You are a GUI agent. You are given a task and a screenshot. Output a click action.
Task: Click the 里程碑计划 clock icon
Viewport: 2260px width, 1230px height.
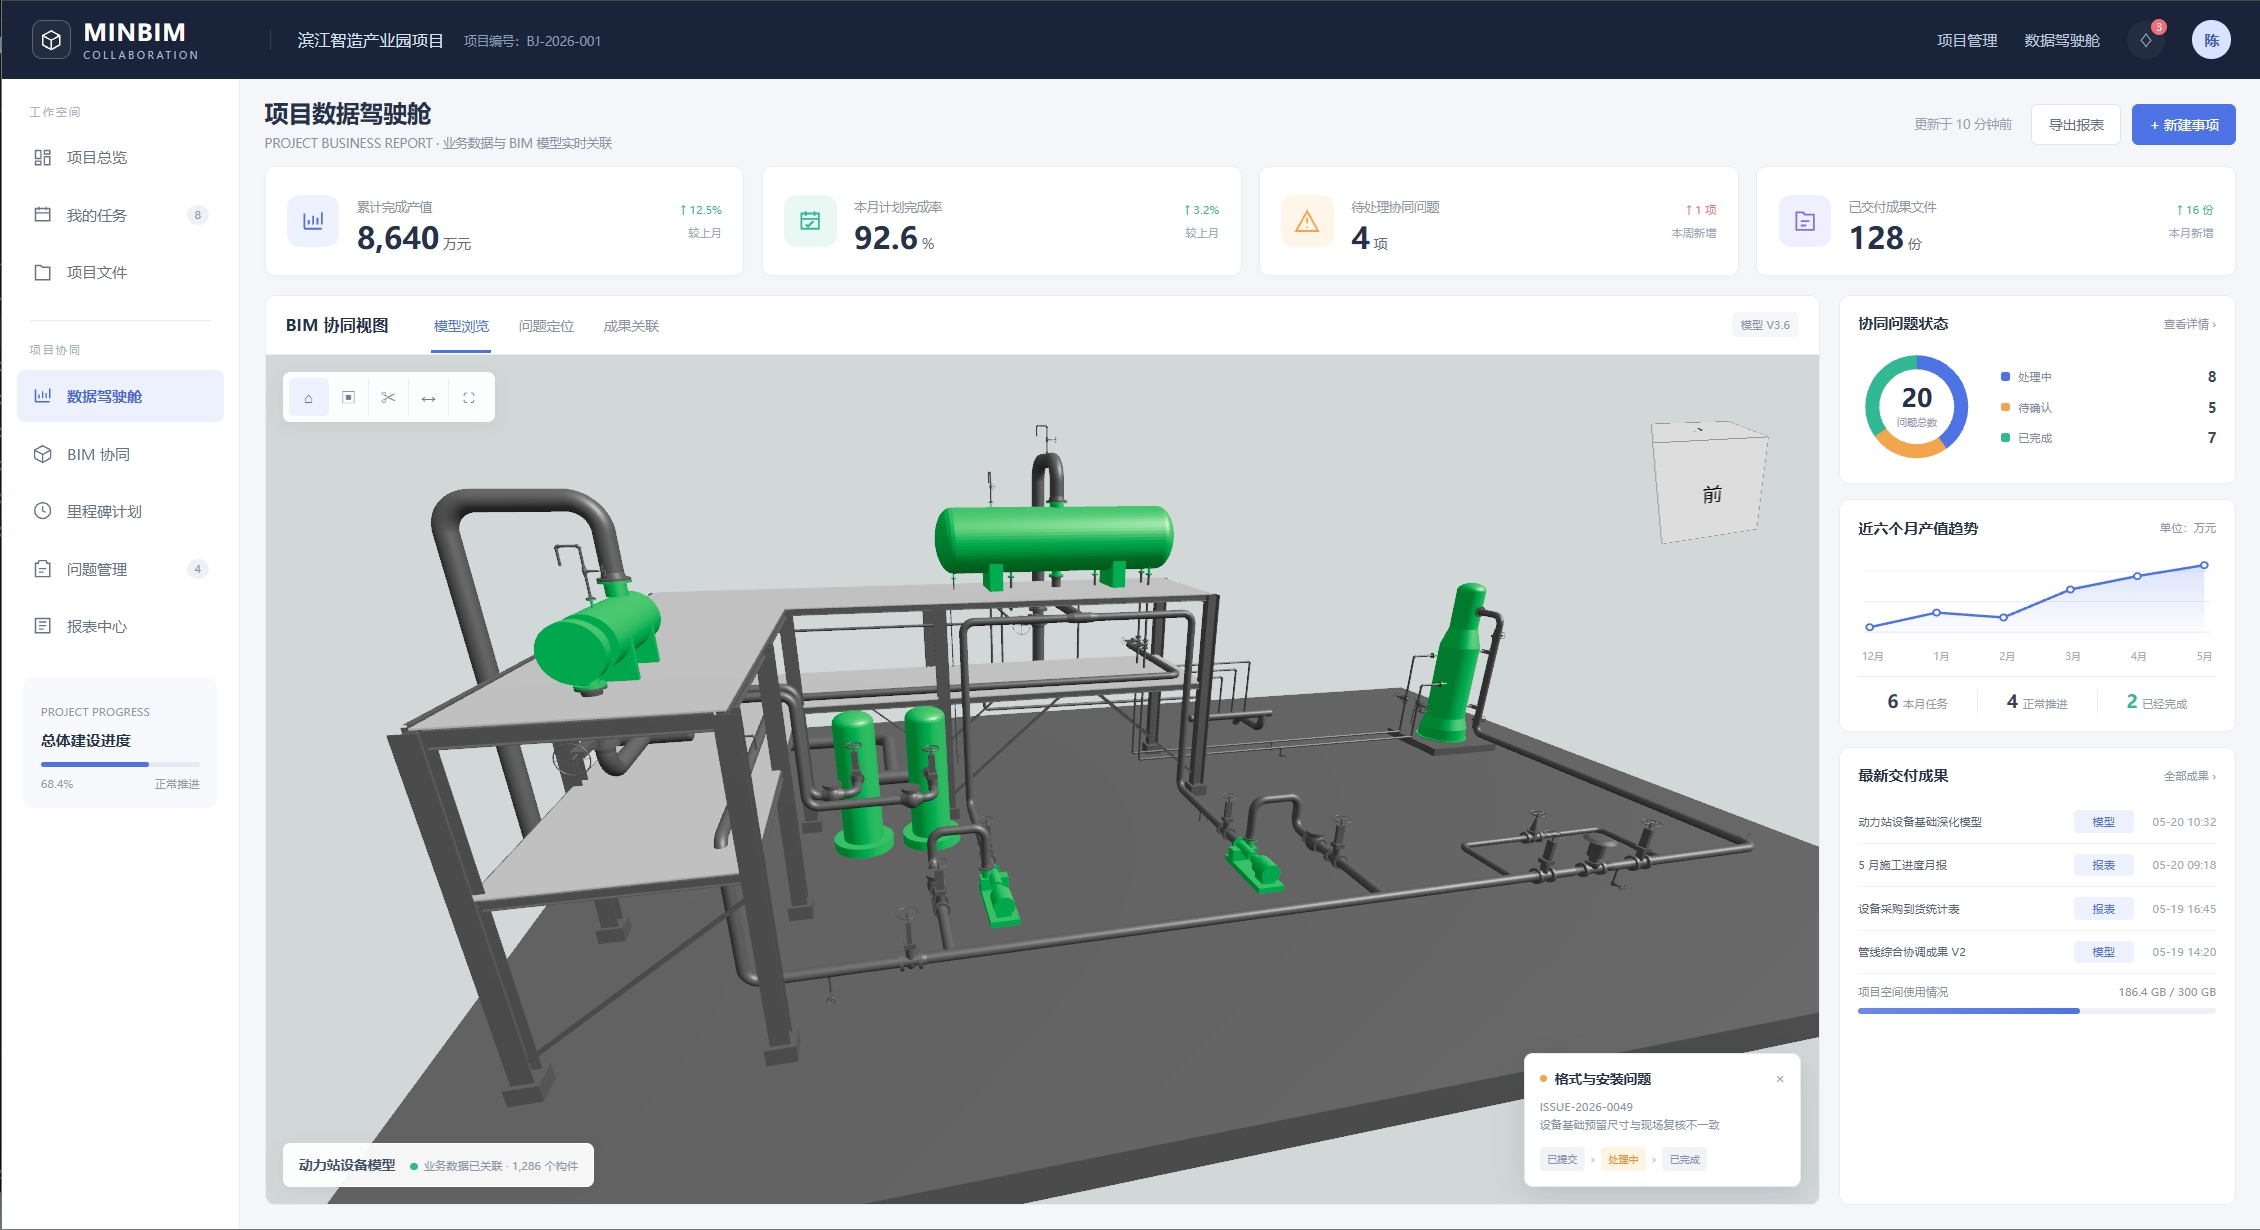pos(42,511)
